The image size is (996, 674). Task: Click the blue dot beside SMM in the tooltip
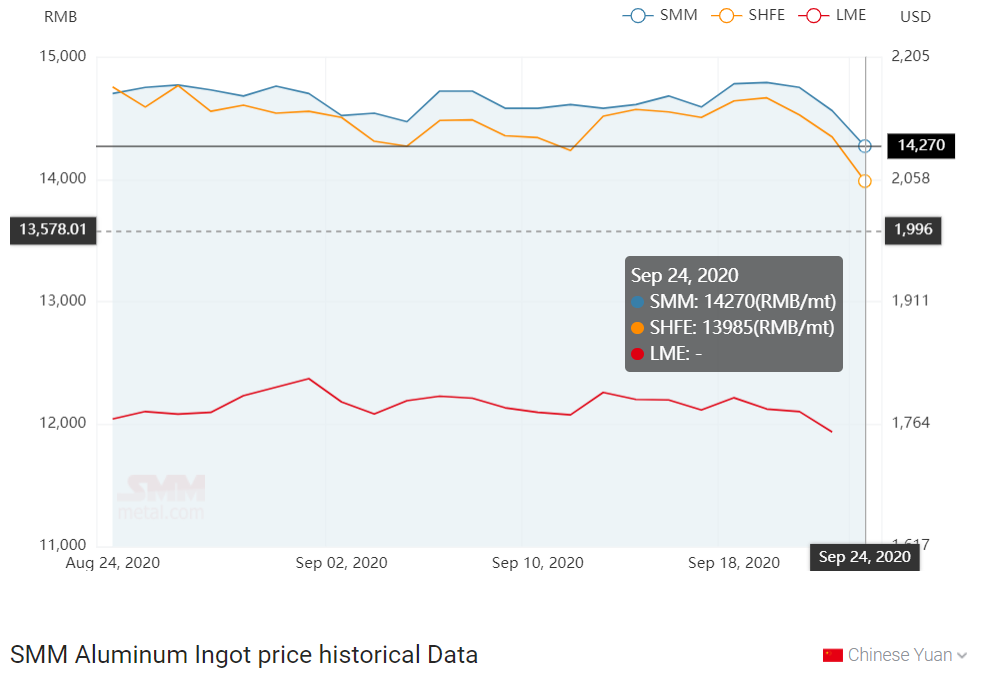[x=637, y=300]
